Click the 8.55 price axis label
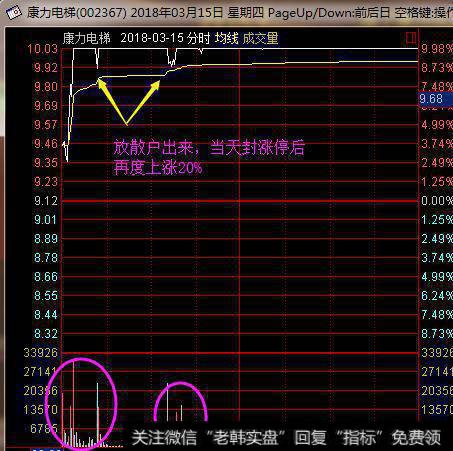Image resolution: width=453 pixels, height=451 pixels. (46, 296)
